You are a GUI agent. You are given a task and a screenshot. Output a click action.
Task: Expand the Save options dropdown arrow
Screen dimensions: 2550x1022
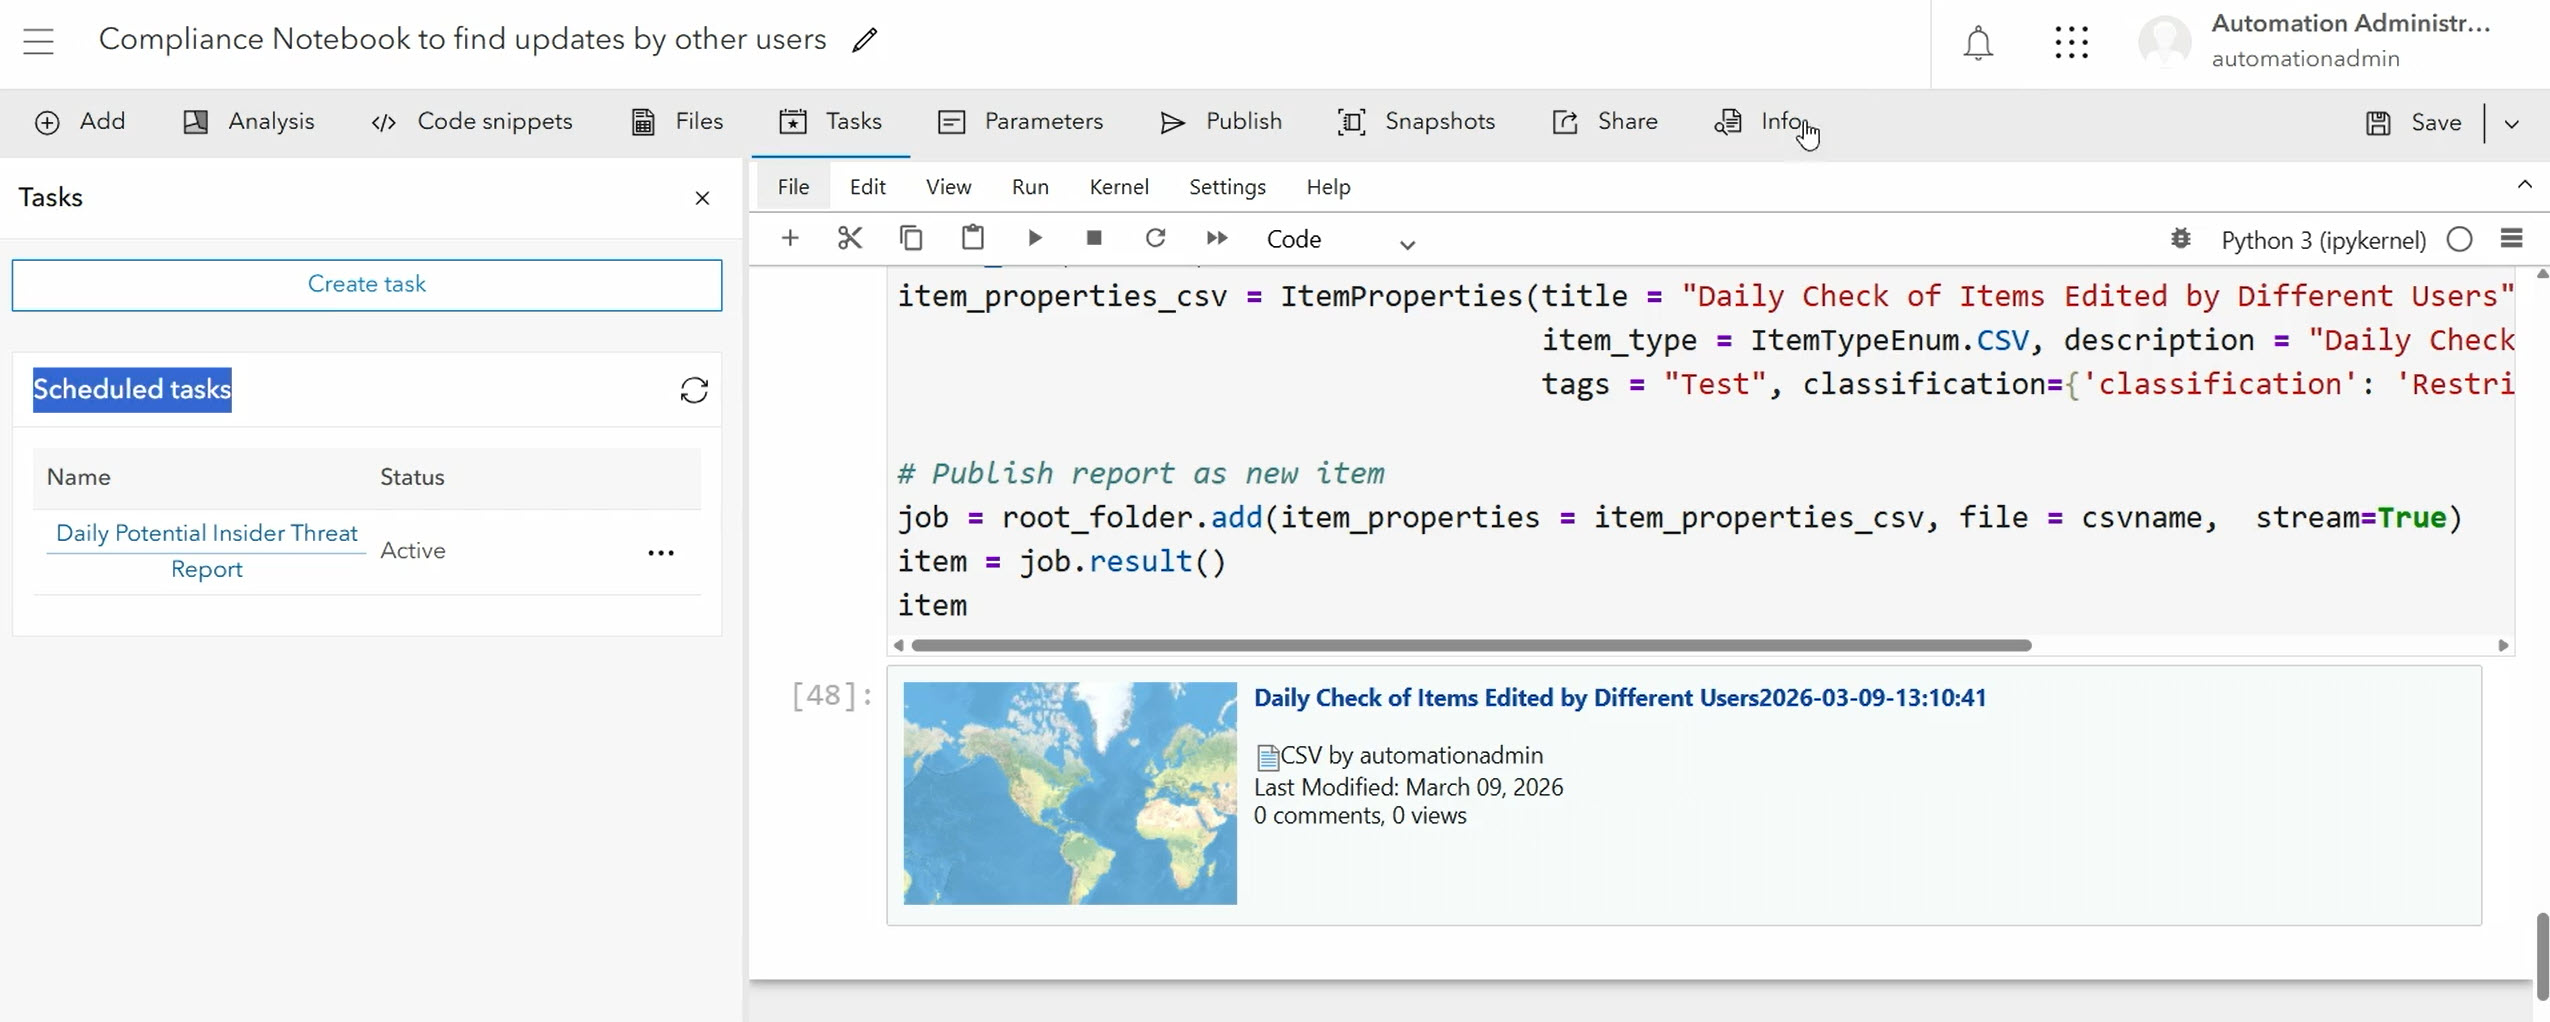(2511, 124)
